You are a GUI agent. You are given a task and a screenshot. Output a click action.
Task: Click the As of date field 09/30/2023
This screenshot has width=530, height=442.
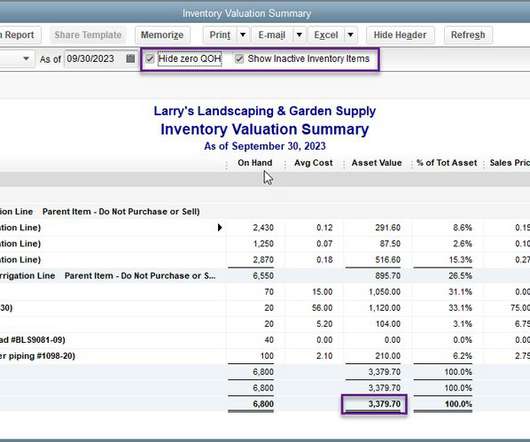pyautogui.click(x=95, y=59)
